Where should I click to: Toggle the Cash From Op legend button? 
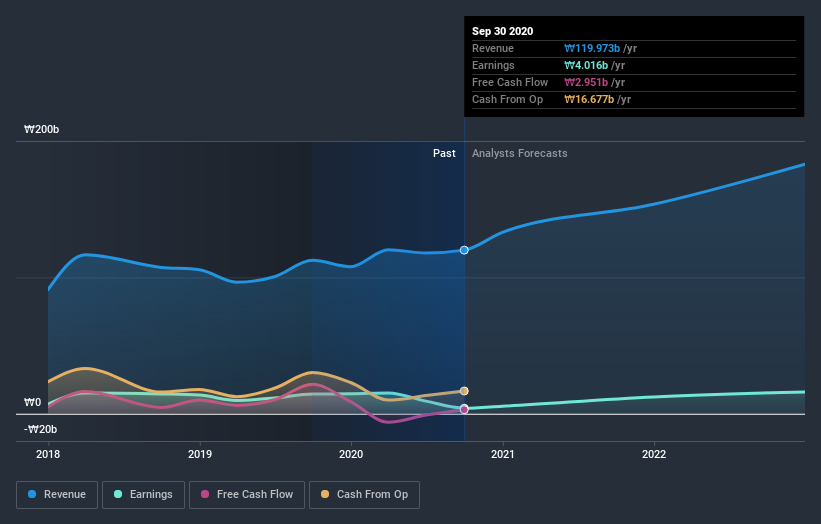tap(364, 495)
